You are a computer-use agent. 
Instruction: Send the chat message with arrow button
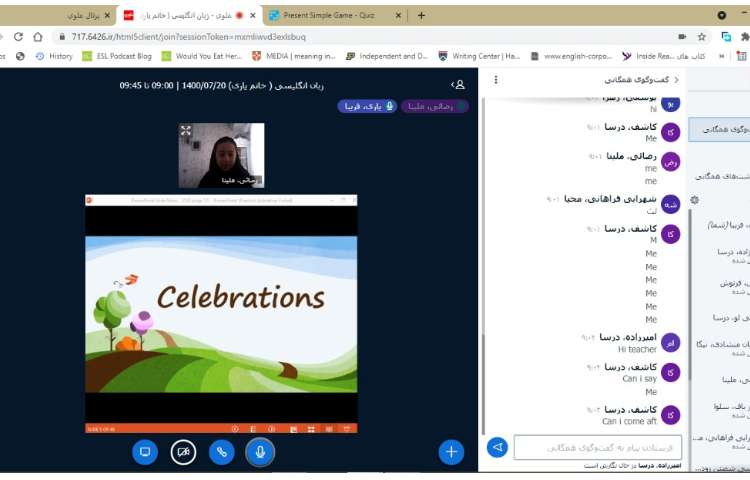point(497,447)
